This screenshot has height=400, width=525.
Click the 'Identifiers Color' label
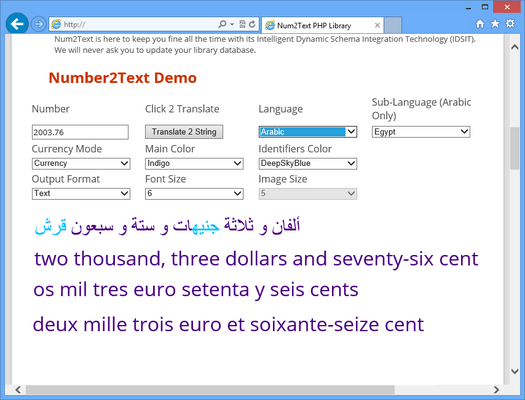[x=295, y=149]
